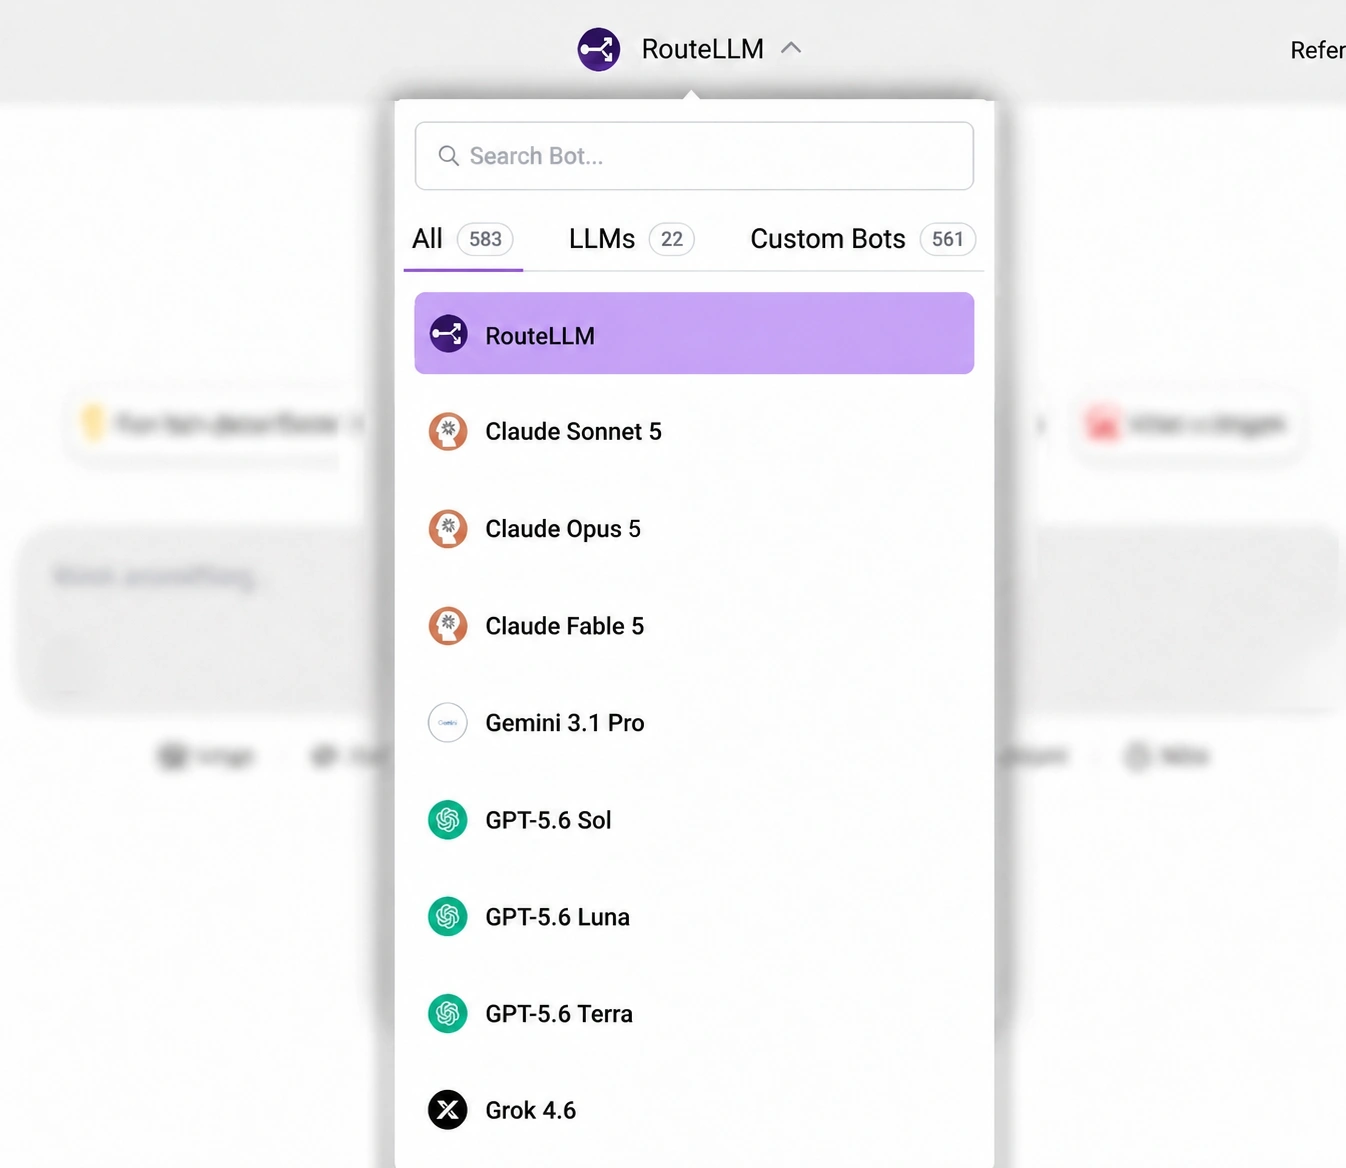Open the Custom Bots tab
This screenshot has width=1346, height=1168.
coord(863,239)
